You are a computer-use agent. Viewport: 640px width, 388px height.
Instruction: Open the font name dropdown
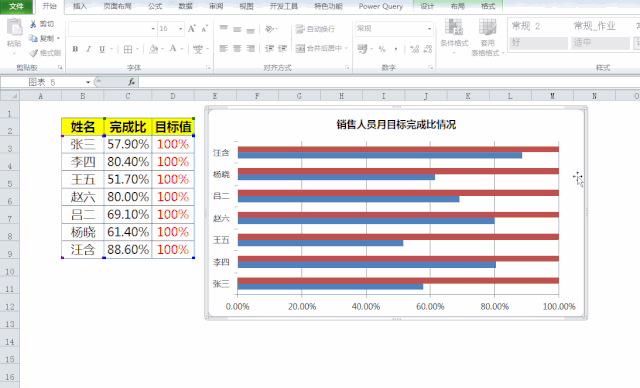coord(153,29)
